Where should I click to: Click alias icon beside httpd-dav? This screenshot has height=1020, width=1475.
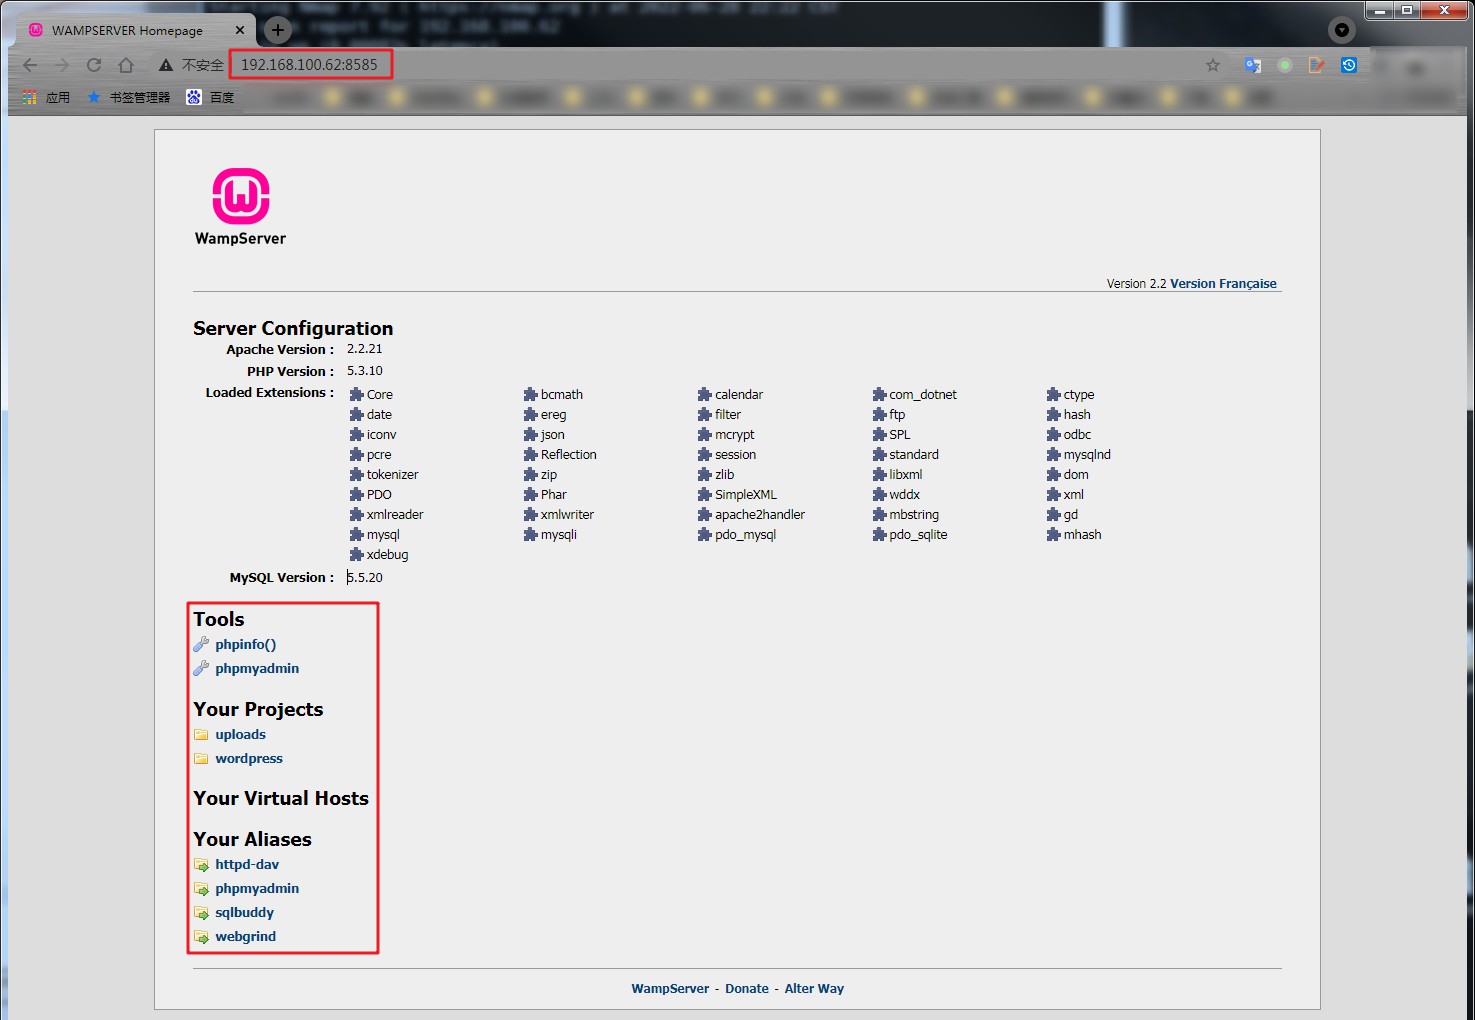point(201,865)
